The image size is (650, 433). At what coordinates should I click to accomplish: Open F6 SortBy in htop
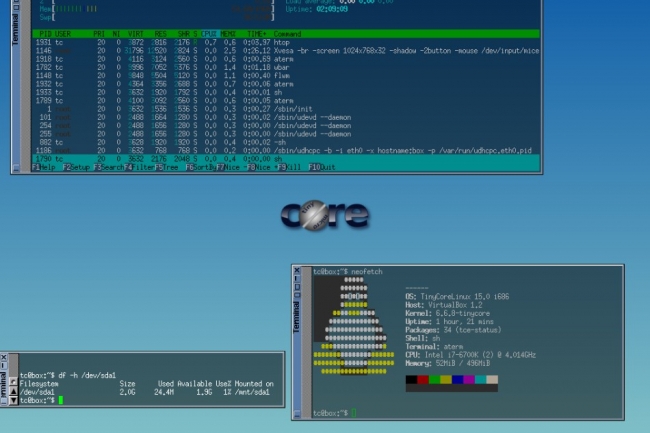201,167
